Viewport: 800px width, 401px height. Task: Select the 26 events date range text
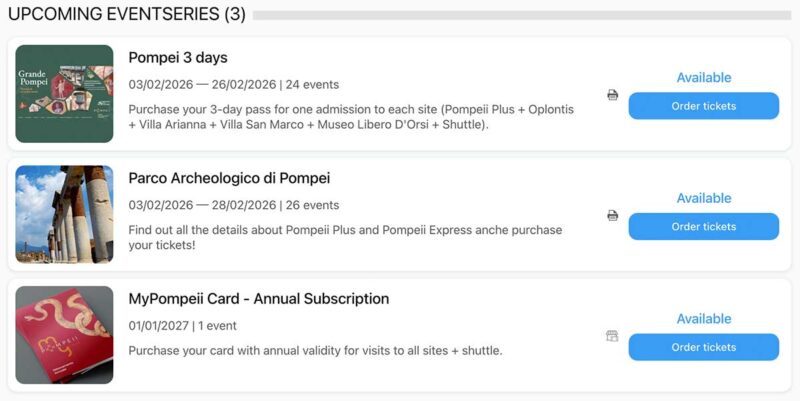[x=233, y=205]
